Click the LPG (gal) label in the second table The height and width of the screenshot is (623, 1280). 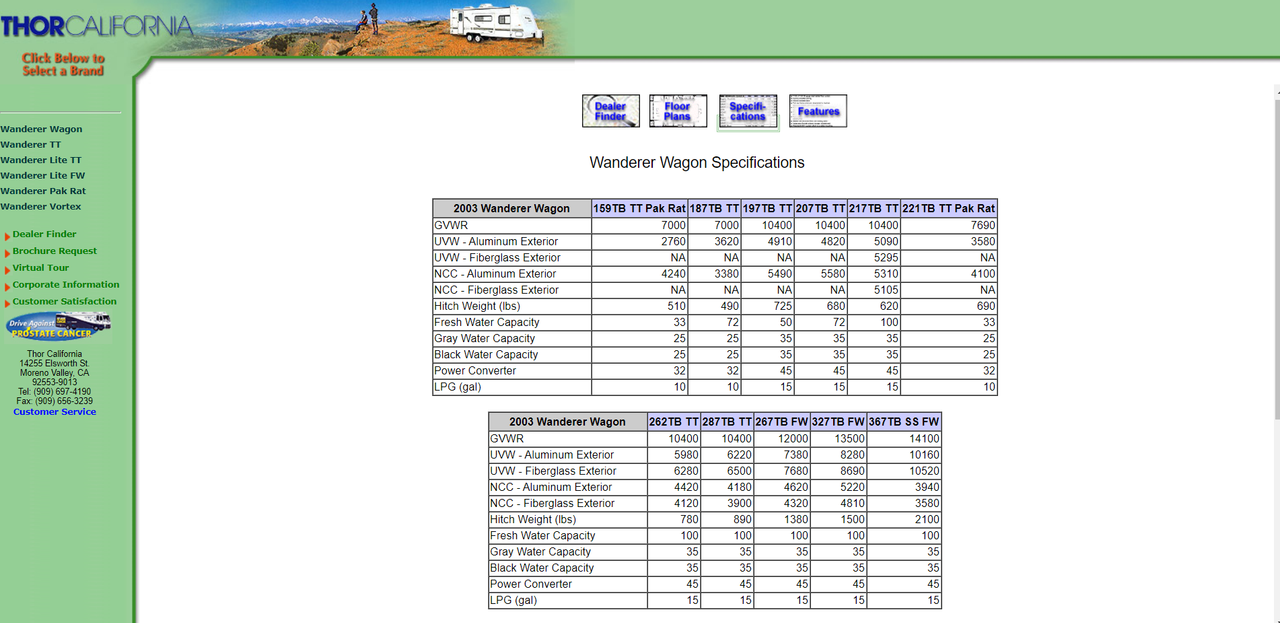tap(513, 600)
